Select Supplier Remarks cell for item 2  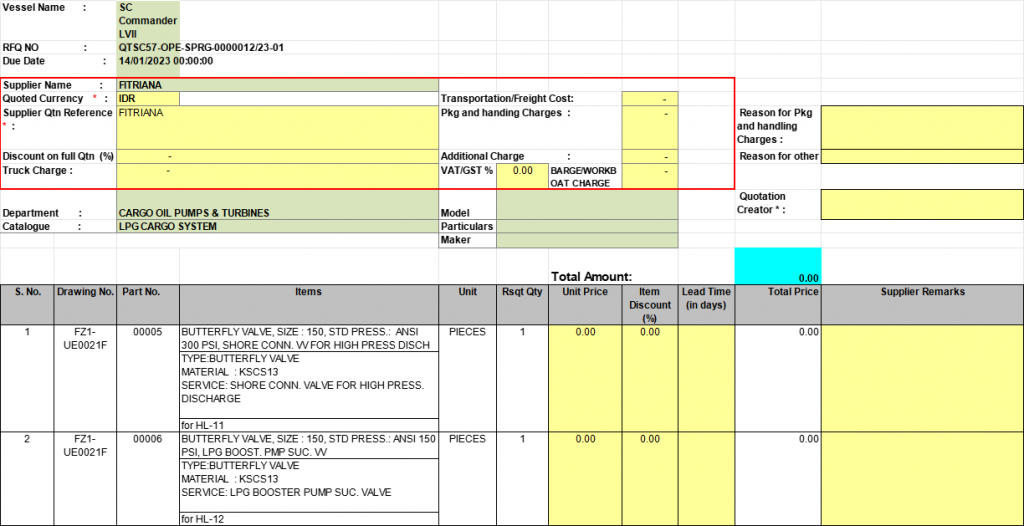point(921,478)
